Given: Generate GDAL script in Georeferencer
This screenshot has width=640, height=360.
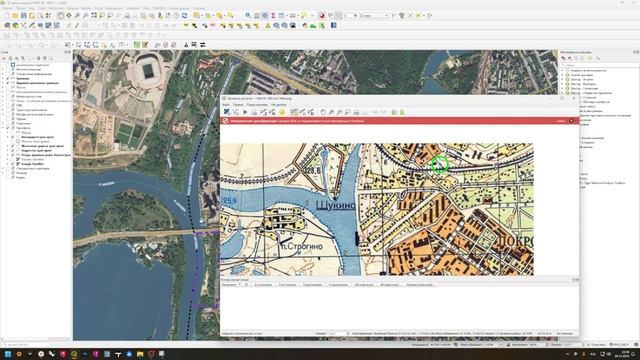Looking at the screenshot, I should [254, 112].
